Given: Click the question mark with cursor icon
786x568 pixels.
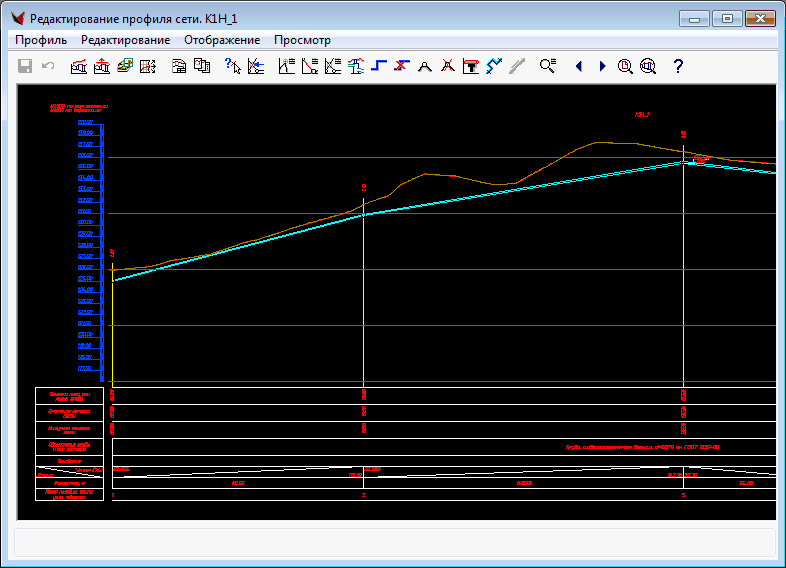Looking at the screenshot, I should click(x=232, y=66).
